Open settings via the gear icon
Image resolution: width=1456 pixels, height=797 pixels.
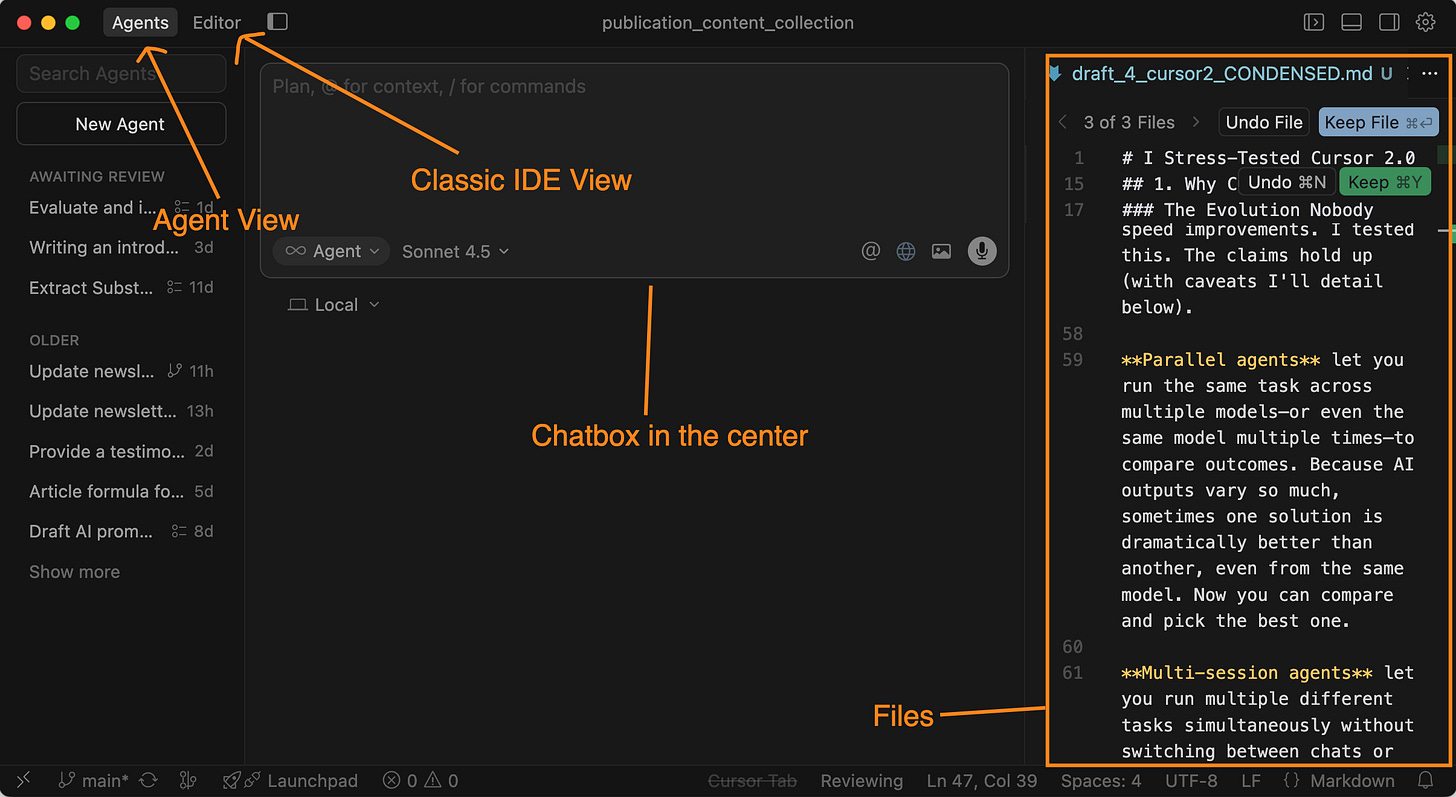1425,22
